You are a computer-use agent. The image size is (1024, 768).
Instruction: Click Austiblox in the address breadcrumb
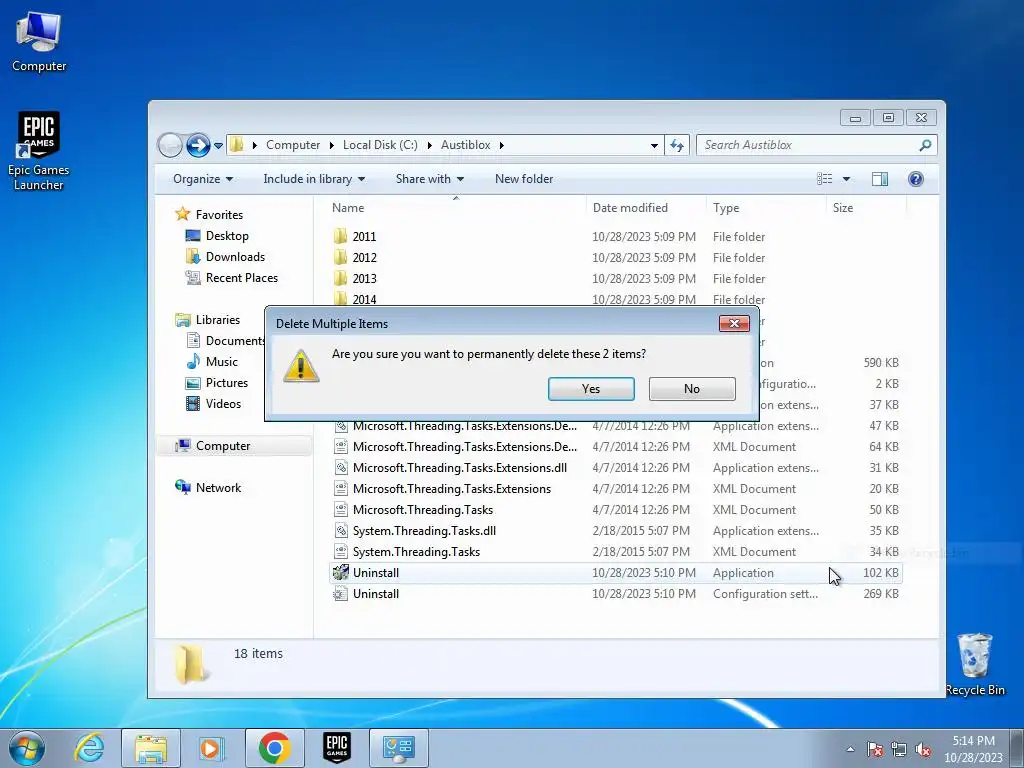[466, 145]
